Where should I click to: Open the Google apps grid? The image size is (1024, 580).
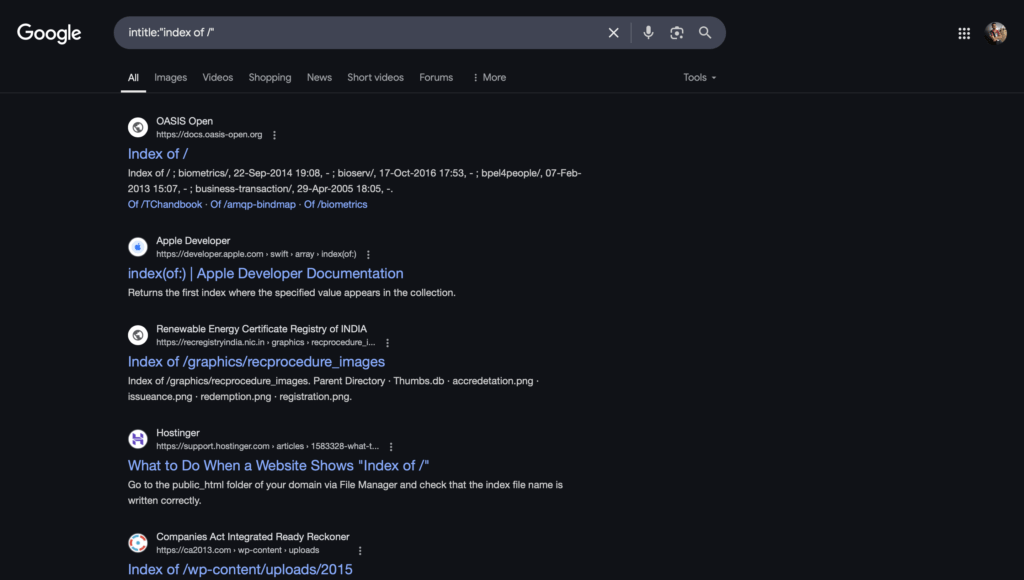(964, 33)
